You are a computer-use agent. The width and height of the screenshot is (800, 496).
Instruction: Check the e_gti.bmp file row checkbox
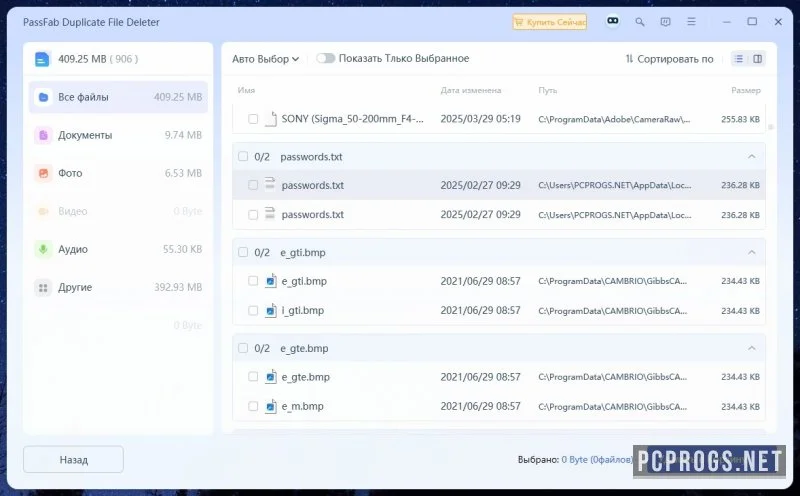pos(253,281)
